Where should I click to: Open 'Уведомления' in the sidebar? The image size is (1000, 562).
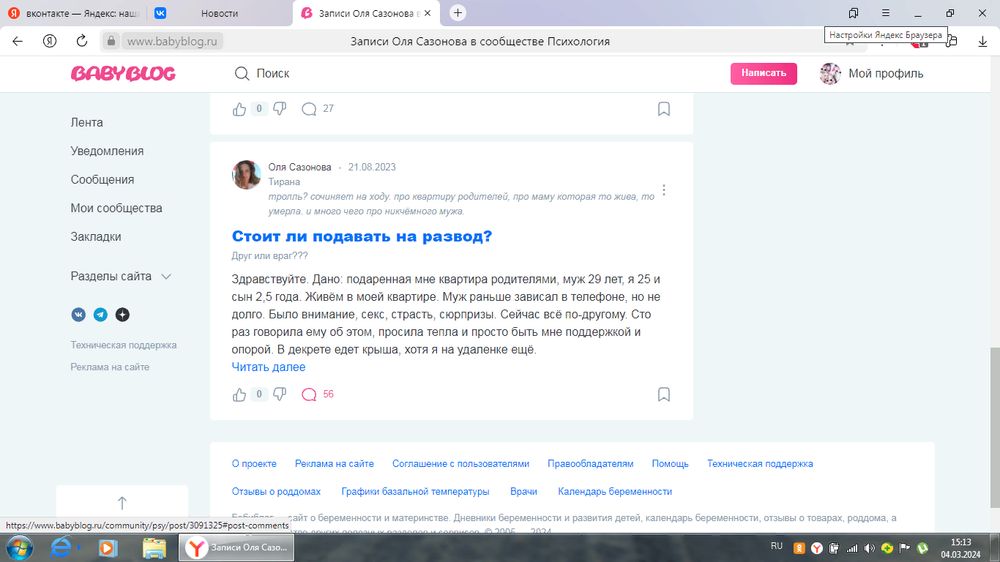pyautogui.click(x=107, y=151)
